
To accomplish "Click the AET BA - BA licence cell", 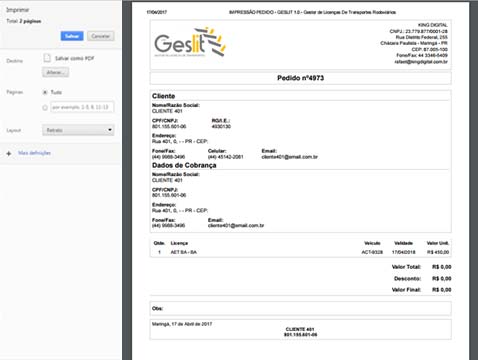I will (x=184, y=252).
